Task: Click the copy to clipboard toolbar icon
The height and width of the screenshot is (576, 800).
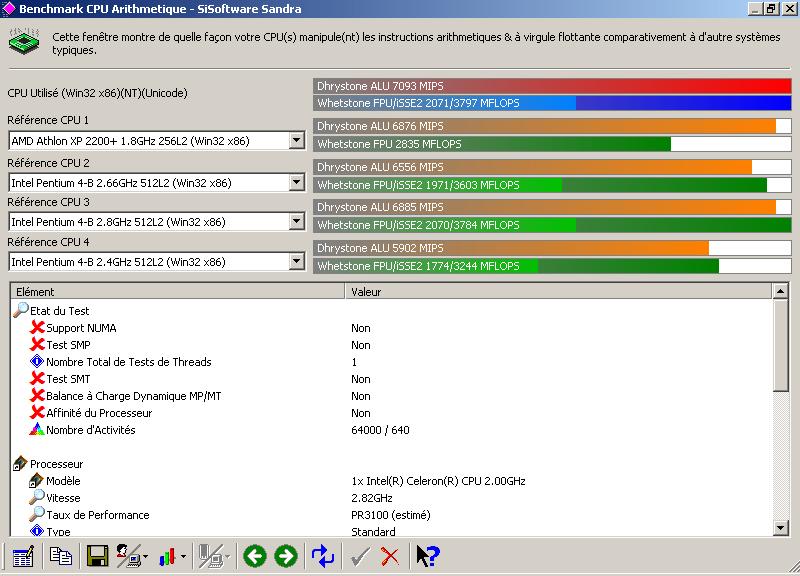Action: [x=61, y=556]
